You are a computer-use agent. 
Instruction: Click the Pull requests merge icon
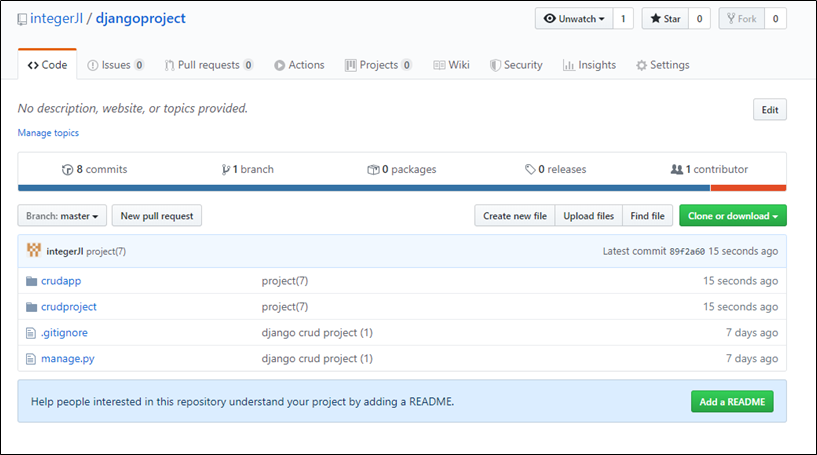click(169, 65)
